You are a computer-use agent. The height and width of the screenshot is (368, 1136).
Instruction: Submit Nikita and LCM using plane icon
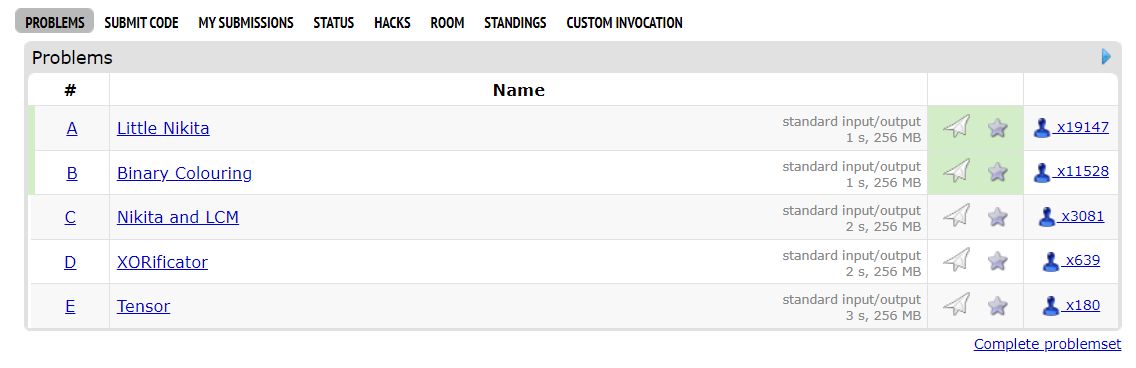[956, 216]
